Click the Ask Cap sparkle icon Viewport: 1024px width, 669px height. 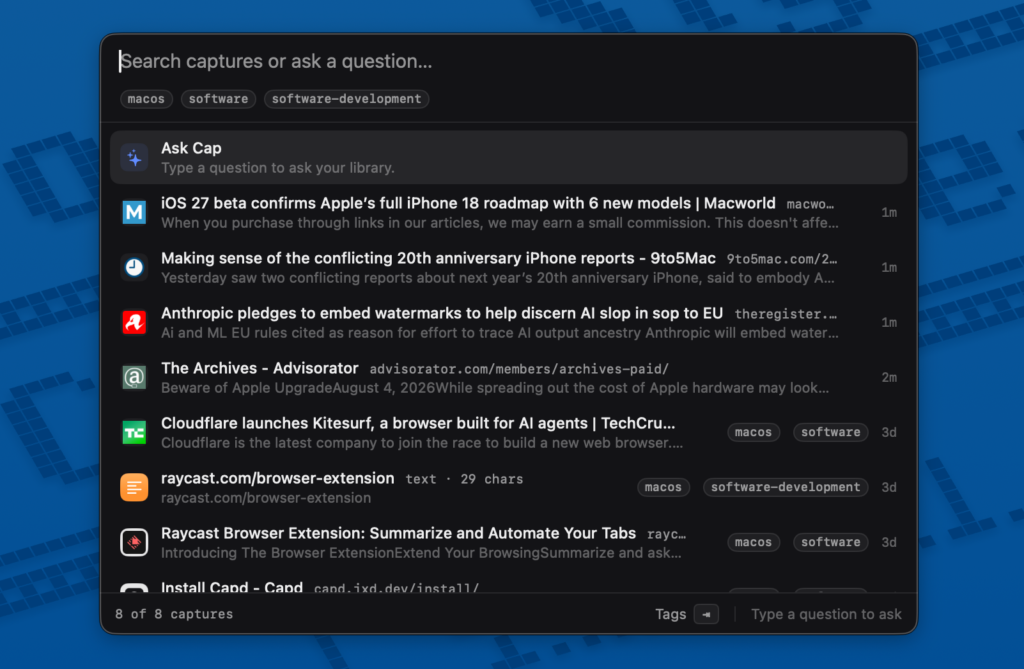[x=135, y=157]
